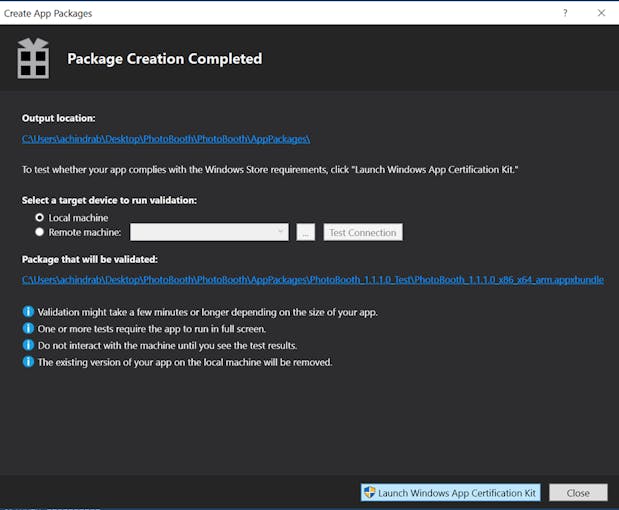This screenshot has width=619, height=510.
Task: Click the package gift box icon
Action: (33, 58)
